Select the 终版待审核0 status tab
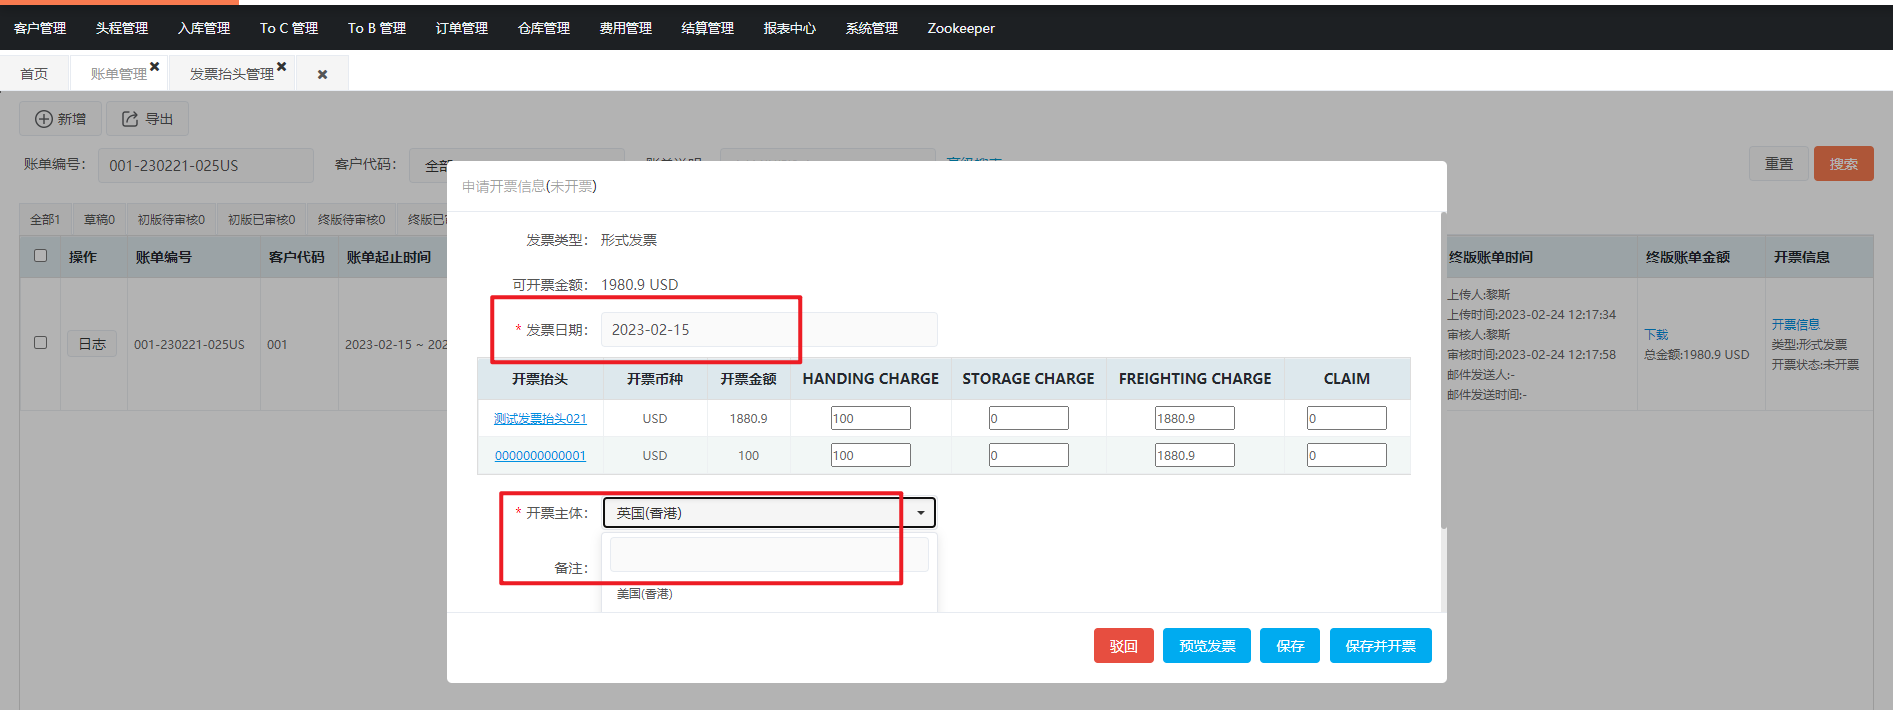This screenshot has height=710, width=1893. coord(351,219)
